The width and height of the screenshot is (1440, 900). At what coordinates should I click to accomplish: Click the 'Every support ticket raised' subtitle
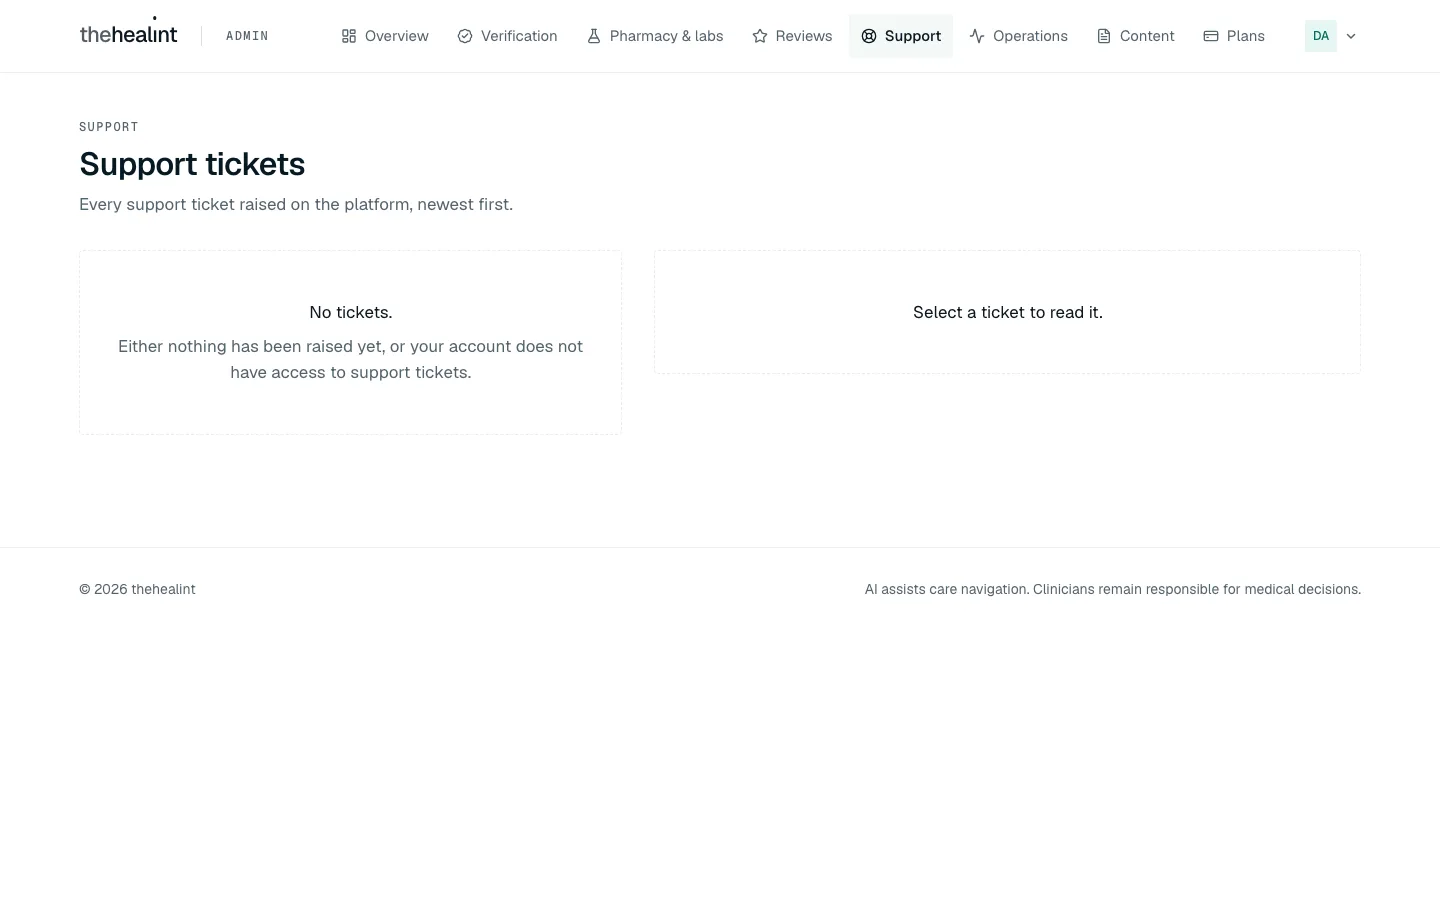coord(296,204)
